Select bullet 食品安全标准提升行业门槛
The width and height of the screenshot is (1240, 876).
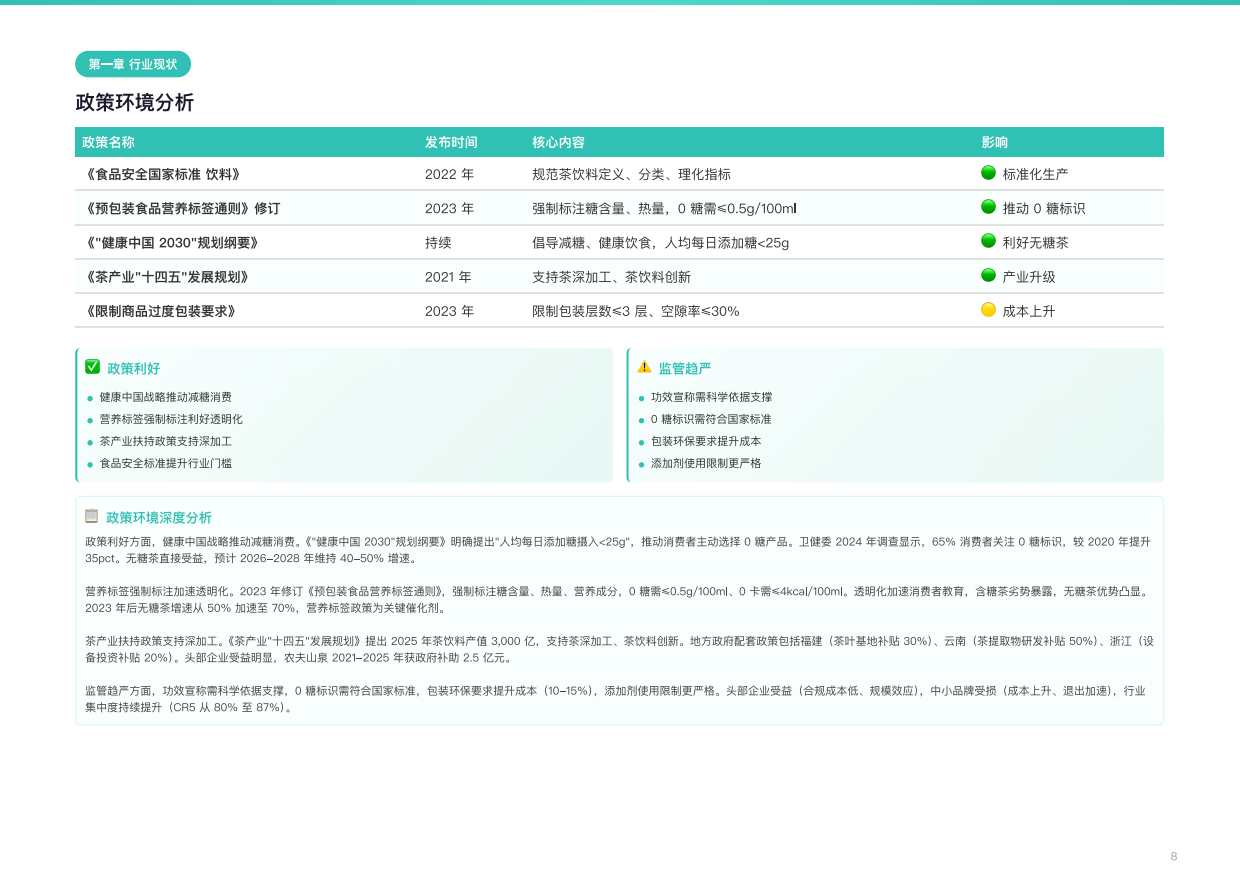pos(165,463)
